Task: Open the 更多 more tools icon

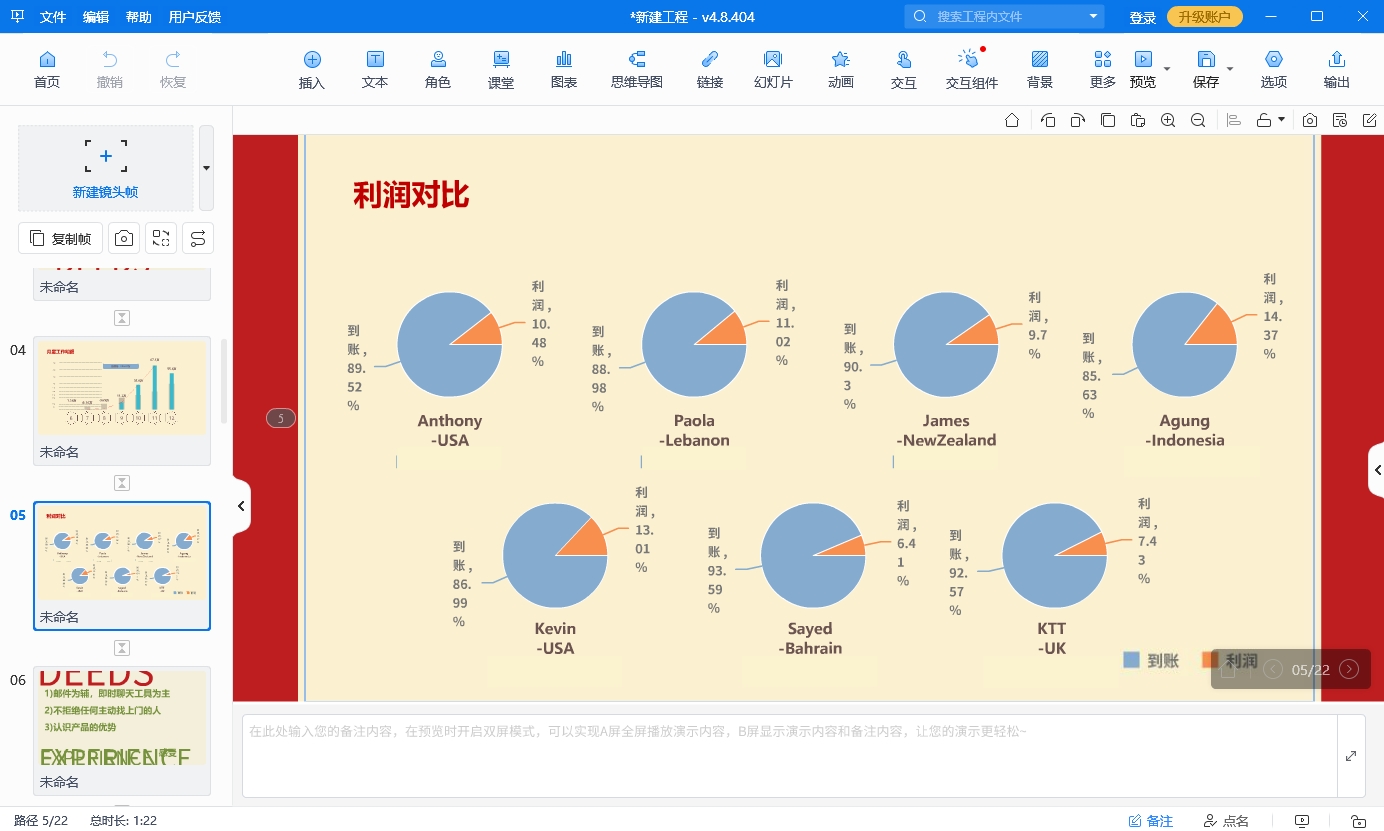Action: pyautogui.click(x=1103, y=69)
